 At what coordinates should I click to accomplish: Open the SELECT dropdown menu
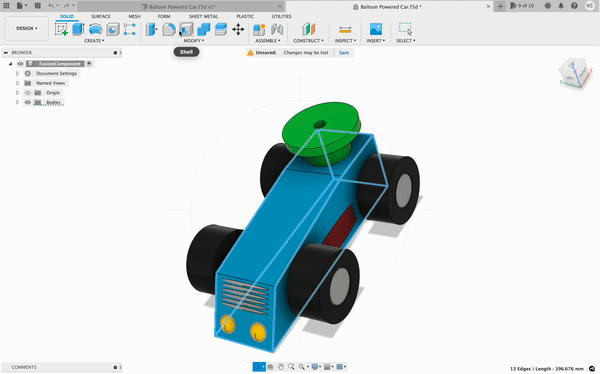[406, 41]
